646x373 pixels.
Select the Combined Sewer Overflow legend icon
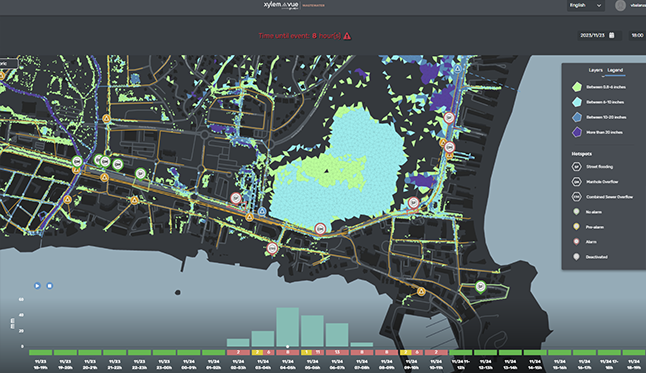pyautogui.click(x=576, y=197)
